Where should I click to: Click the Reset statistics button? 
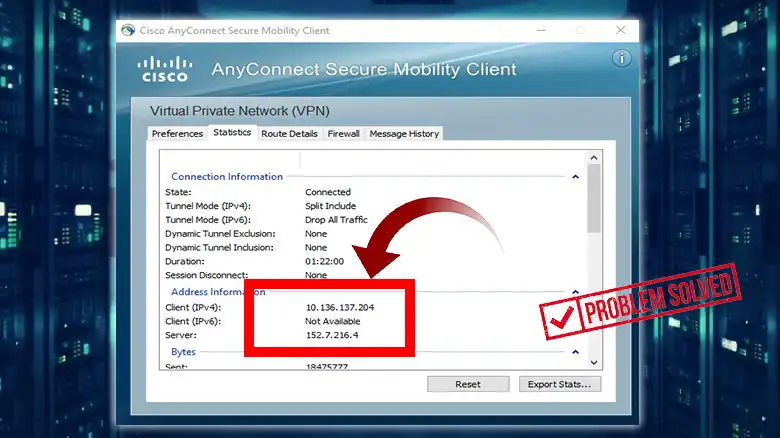point(468,384)
